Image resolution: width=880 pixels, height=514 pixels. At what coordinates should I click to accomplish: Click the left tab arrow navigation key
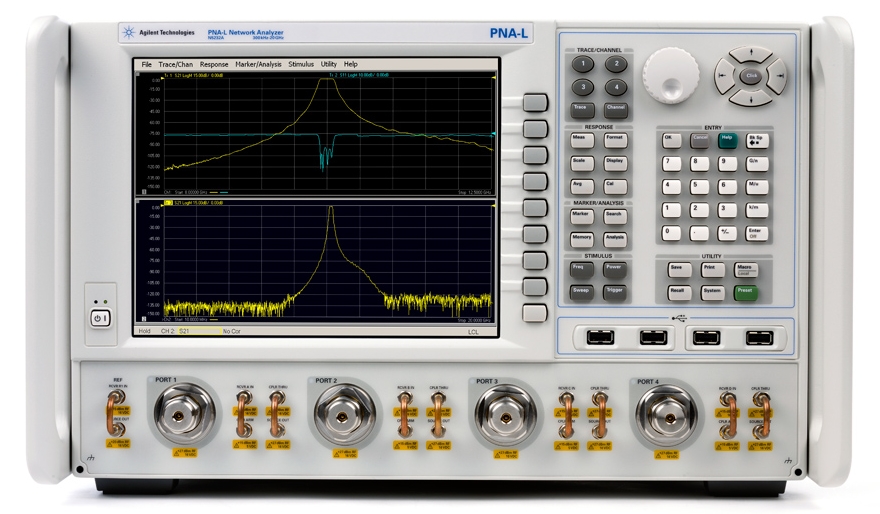click(x=724, y=76)
